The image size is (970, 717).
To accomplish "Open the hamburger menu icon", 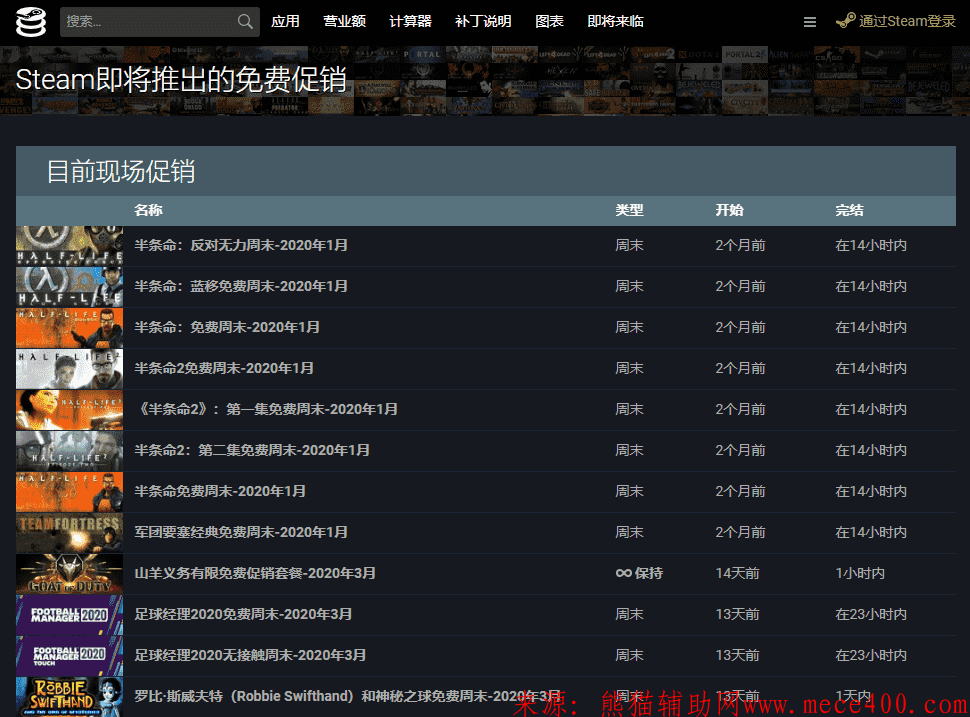I will click(x=810, y=22).
